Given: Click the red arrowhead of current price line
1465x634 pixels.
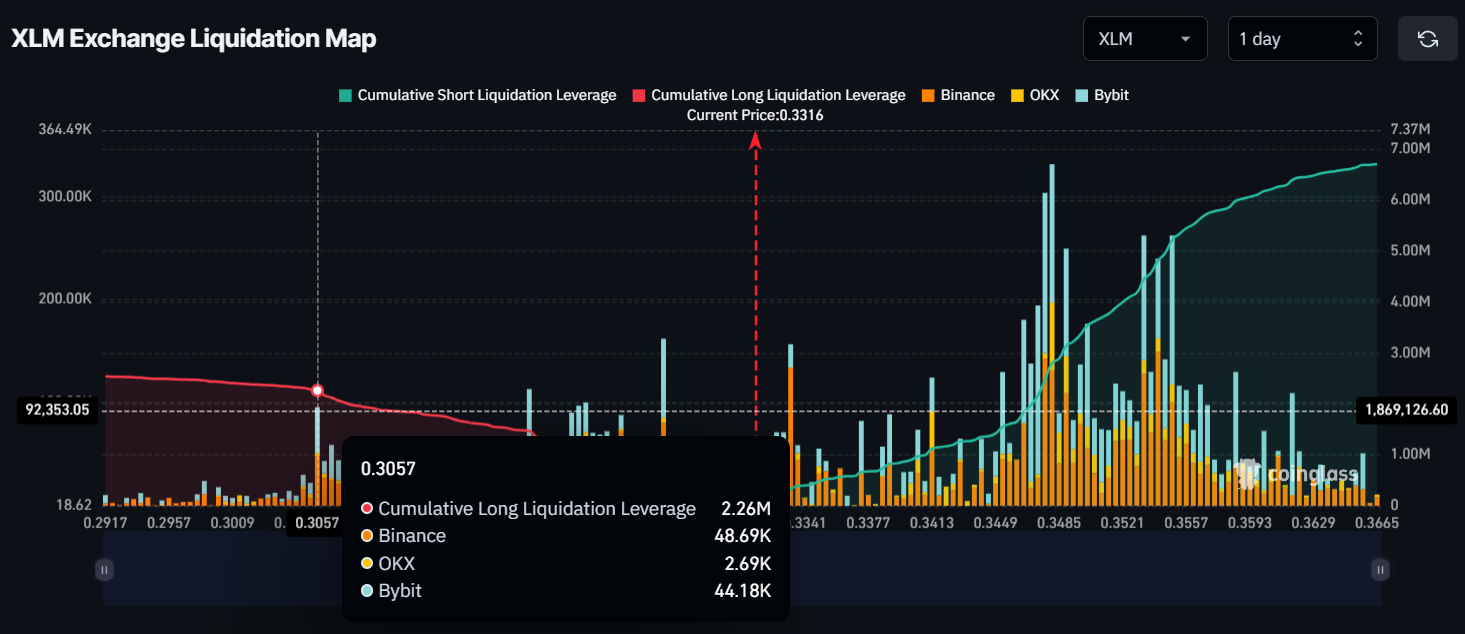Looking at the screenshot, I should click(755, 141).
